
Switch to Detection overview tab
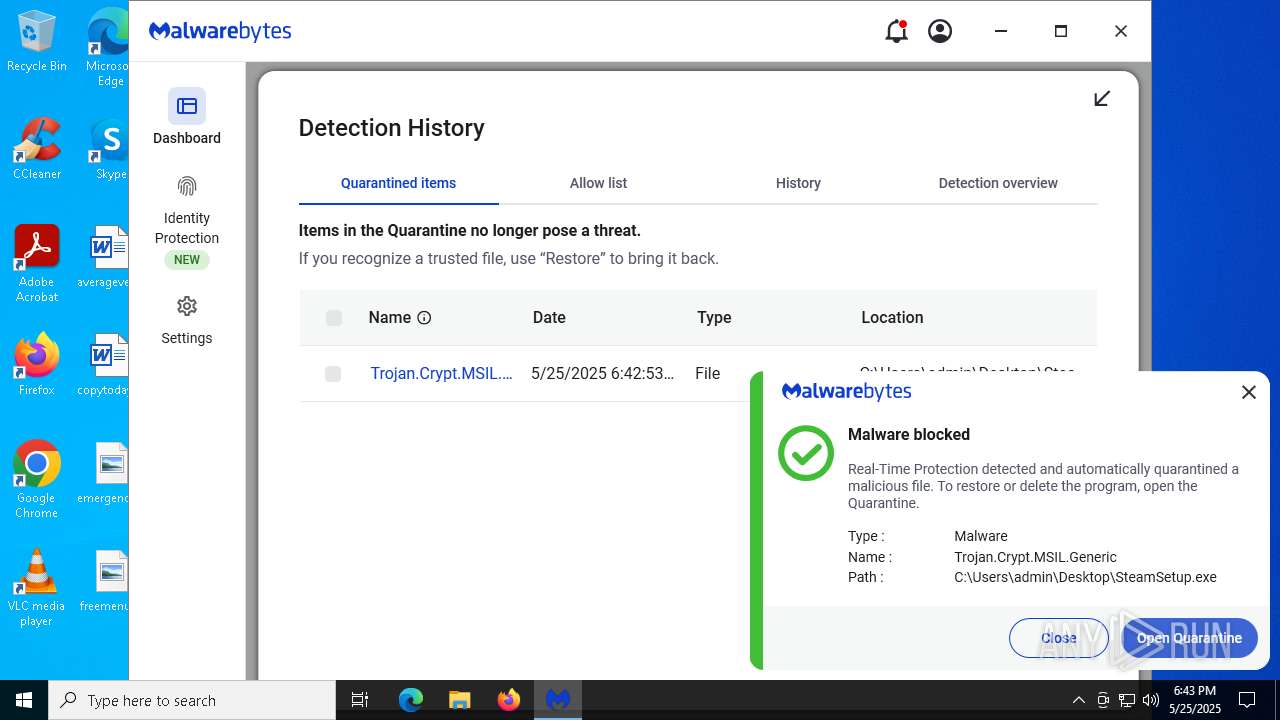(998, 183)
